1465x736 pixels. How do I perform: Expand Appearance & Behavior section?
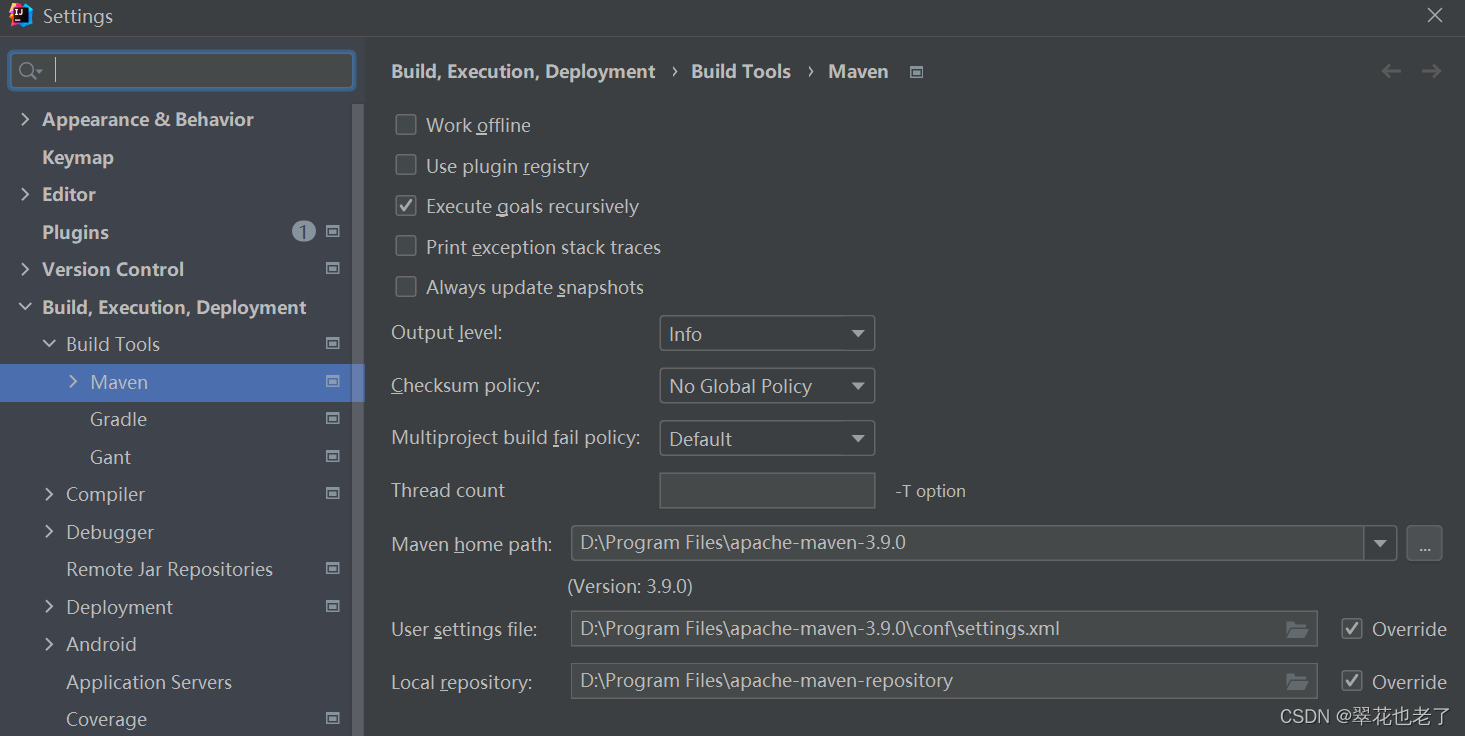25,119
